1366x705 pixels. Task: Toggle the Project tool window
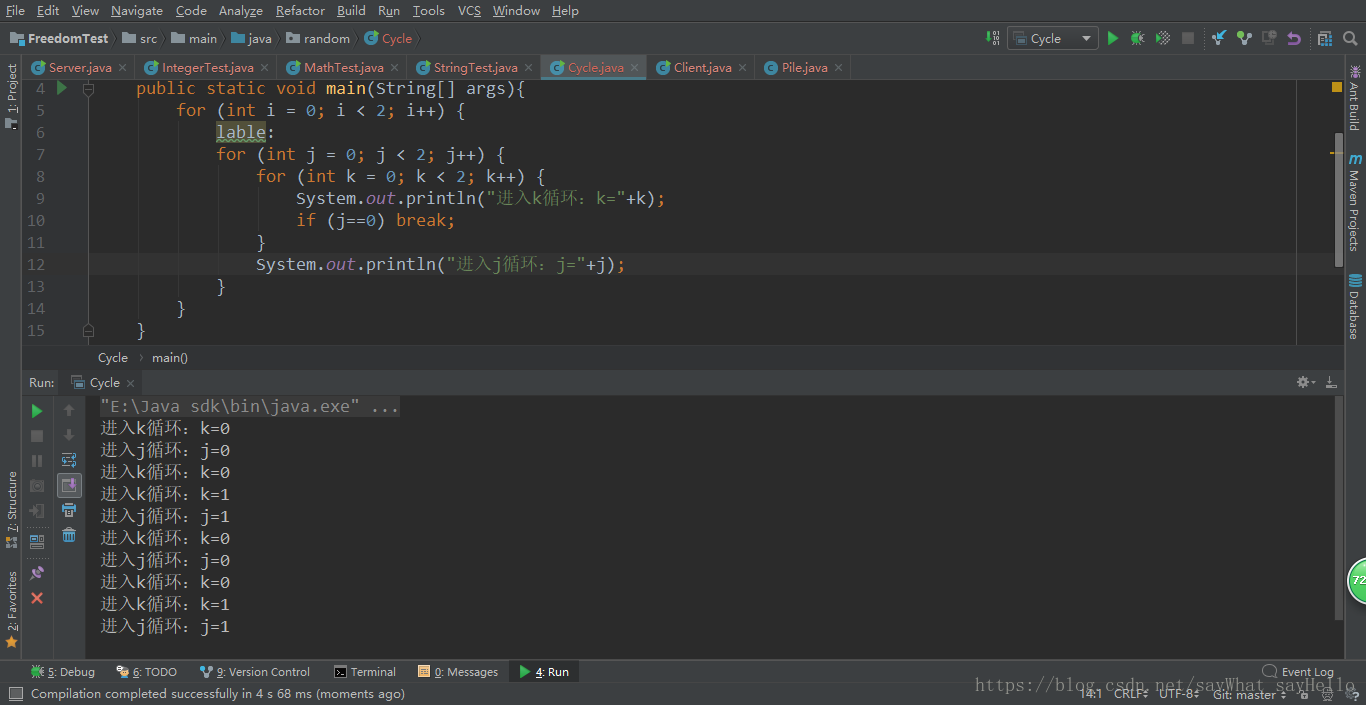click(x=11, y=97)
